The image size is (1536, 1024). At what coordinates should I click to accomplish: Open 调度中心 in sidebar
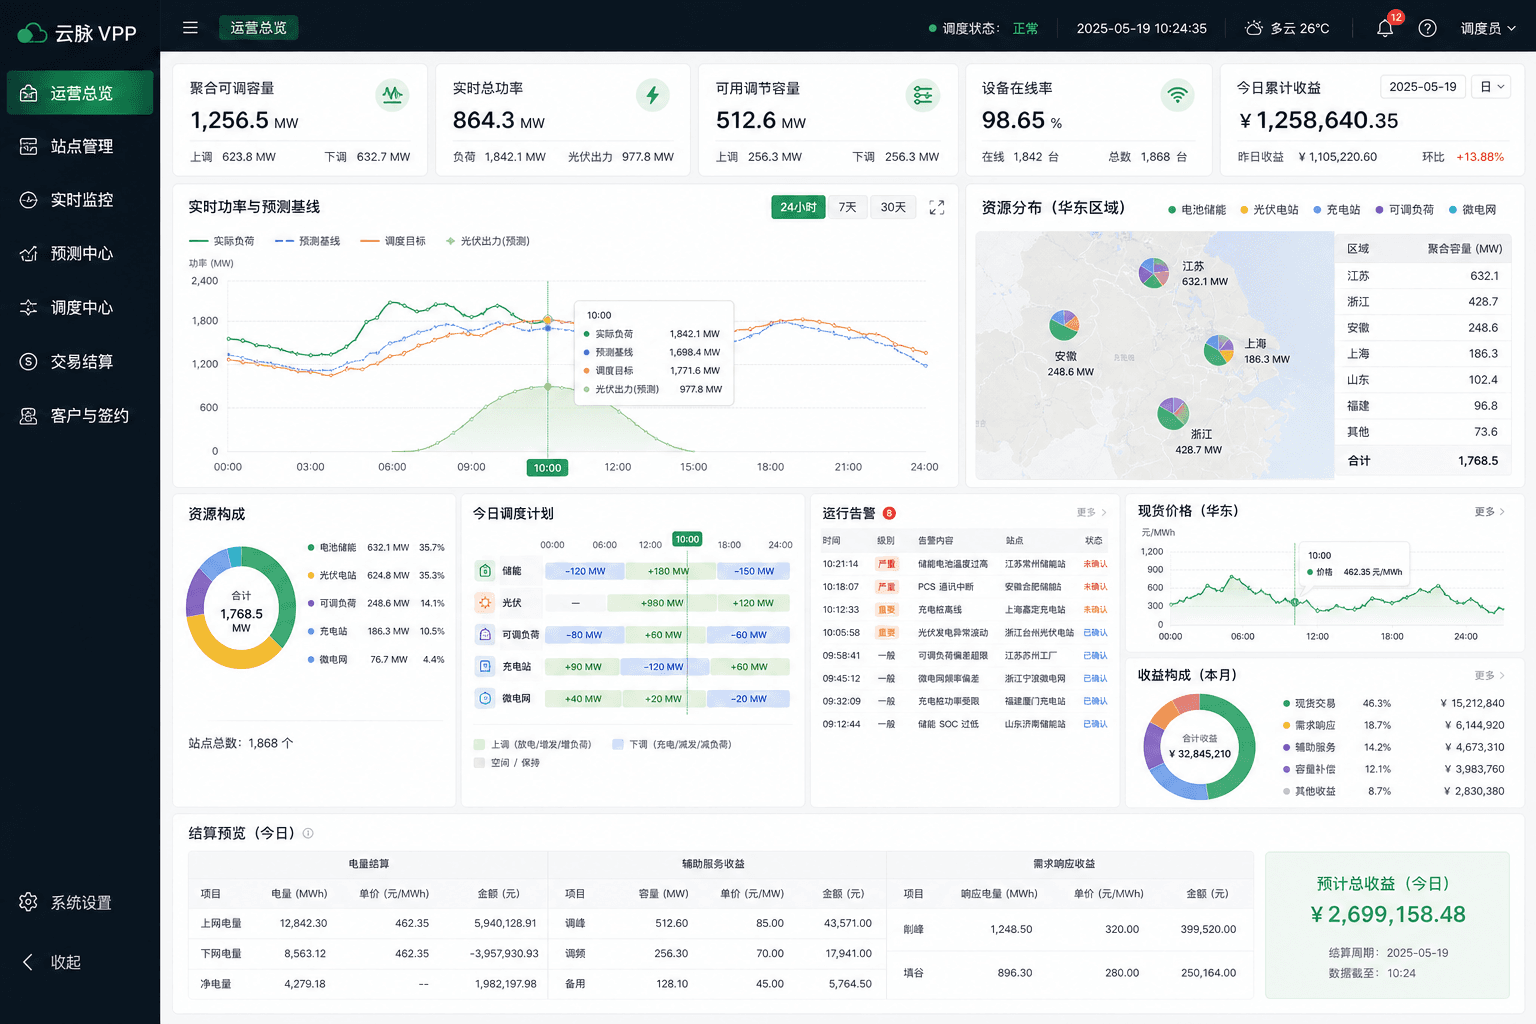click(80, 307)
